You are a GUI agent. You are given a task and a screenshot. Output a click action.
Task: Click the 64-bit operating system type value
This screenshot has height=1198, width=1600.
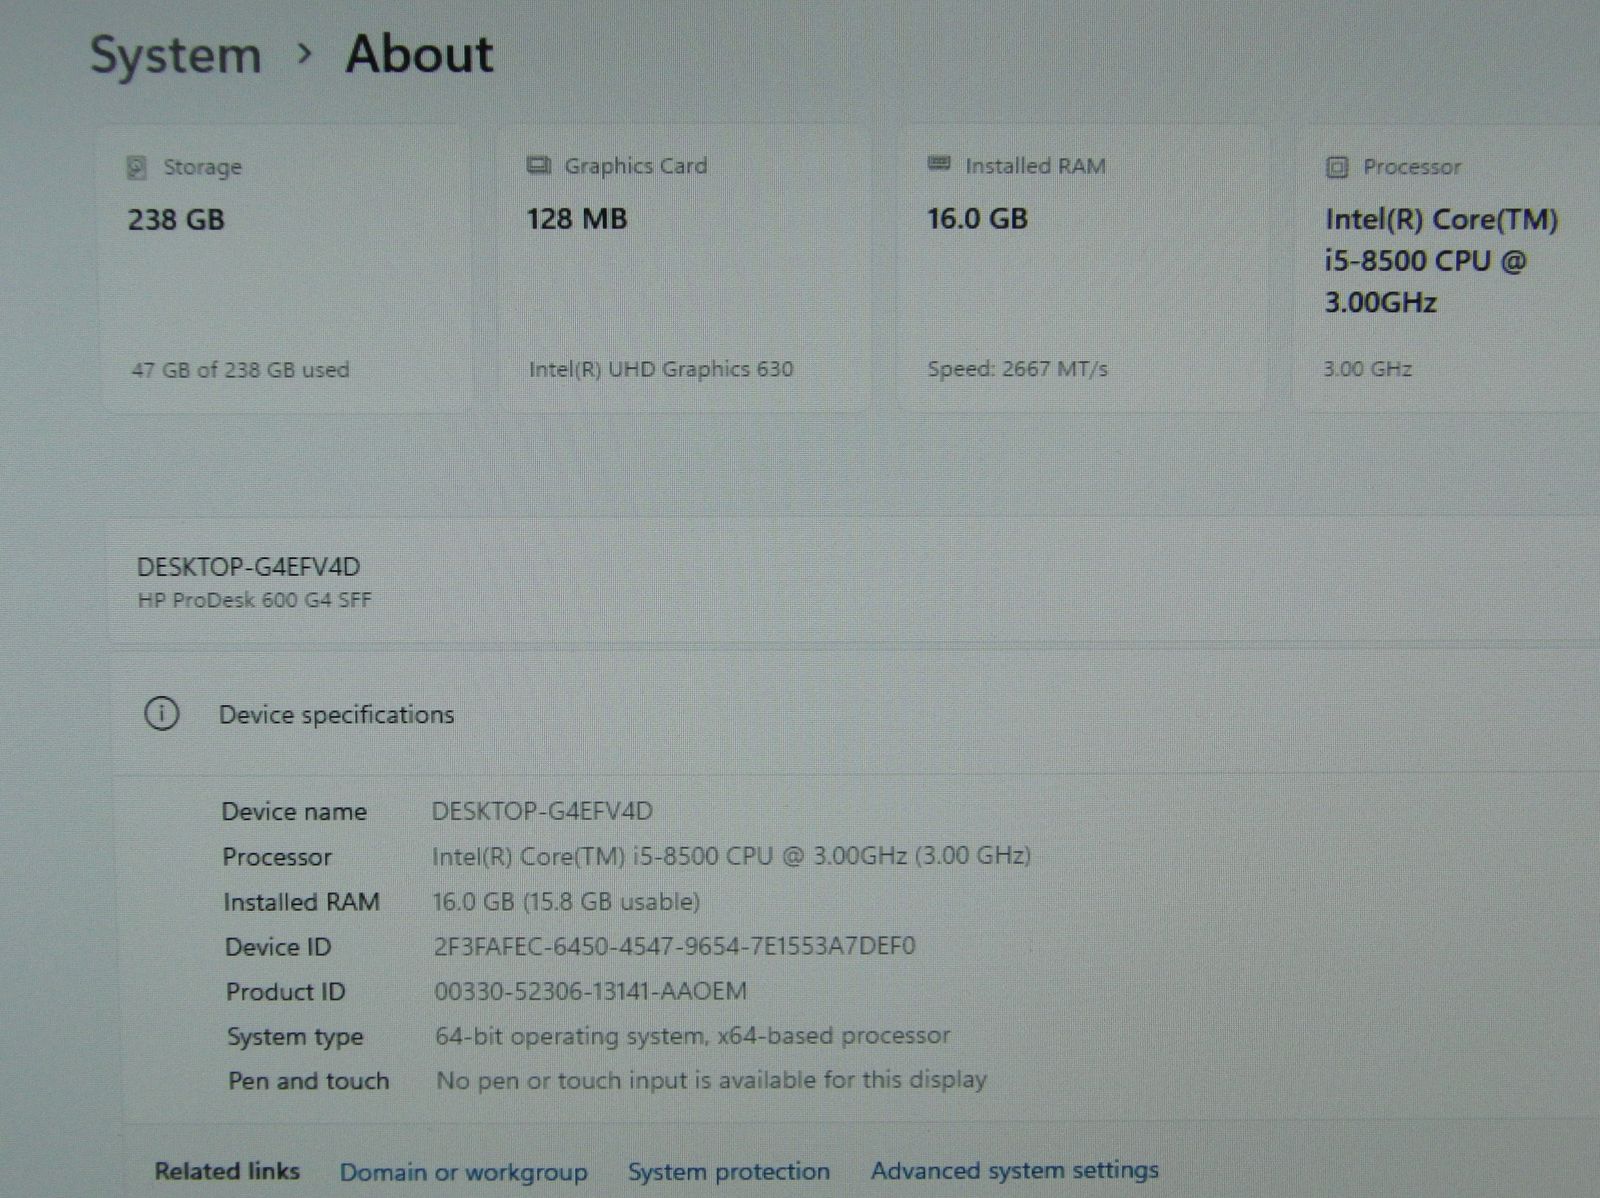[x=692, y=1036]
